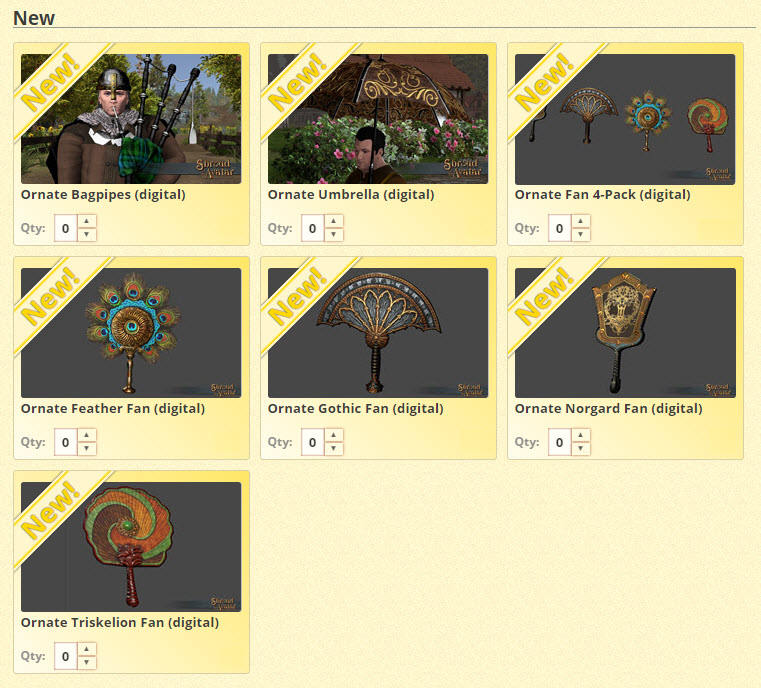View the Ornate Triskelion Fan image
761x688 pixels.
tap(131, 547)
